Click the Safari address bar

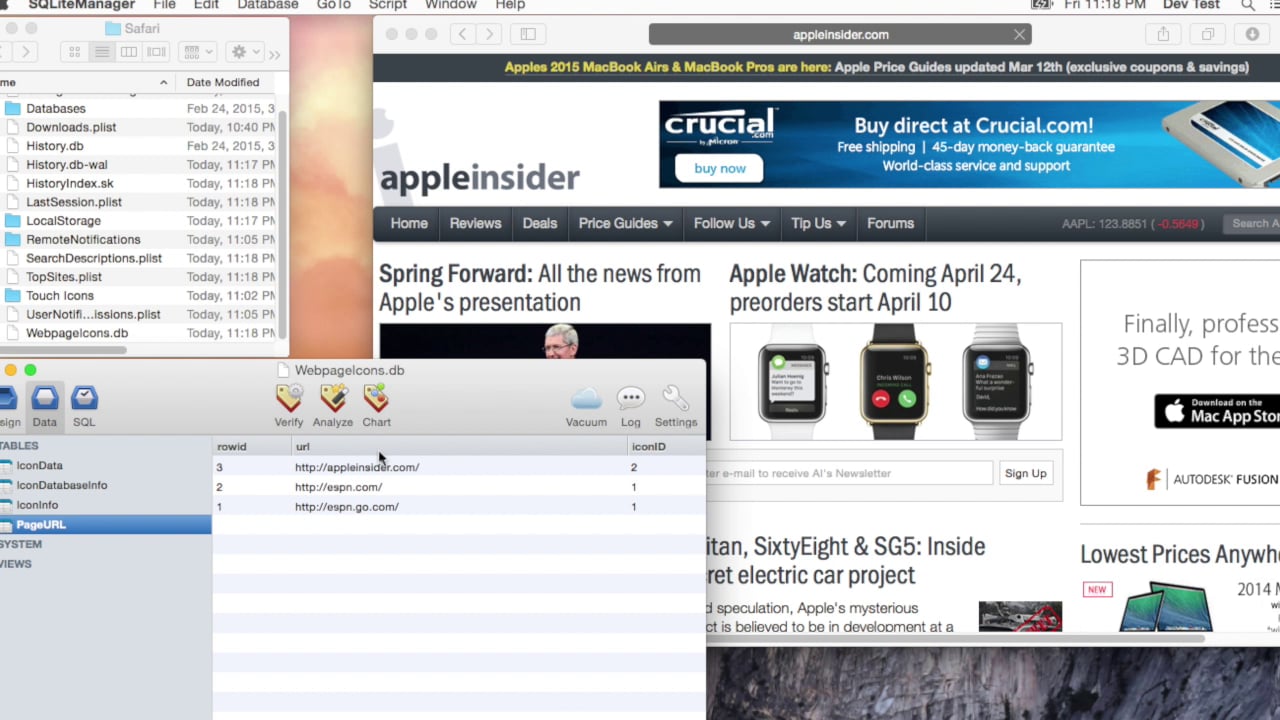(840, 34)
